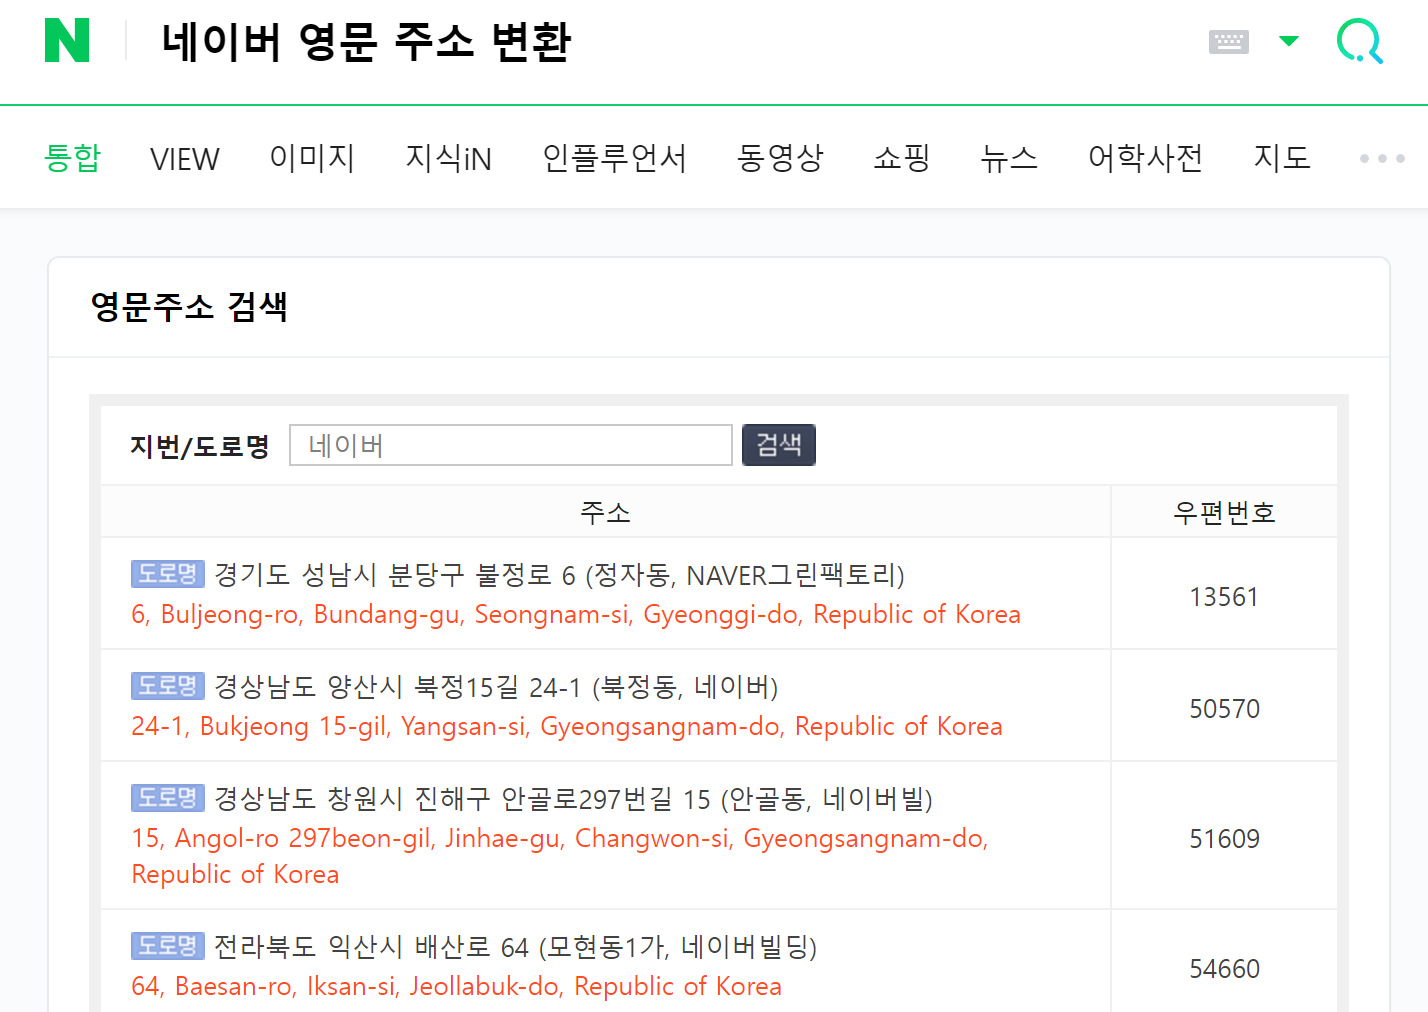This screenshot has height=1012, width=1428.
Task: Click the 영문주소 검색 heading
Action: [x=189, y=306]
